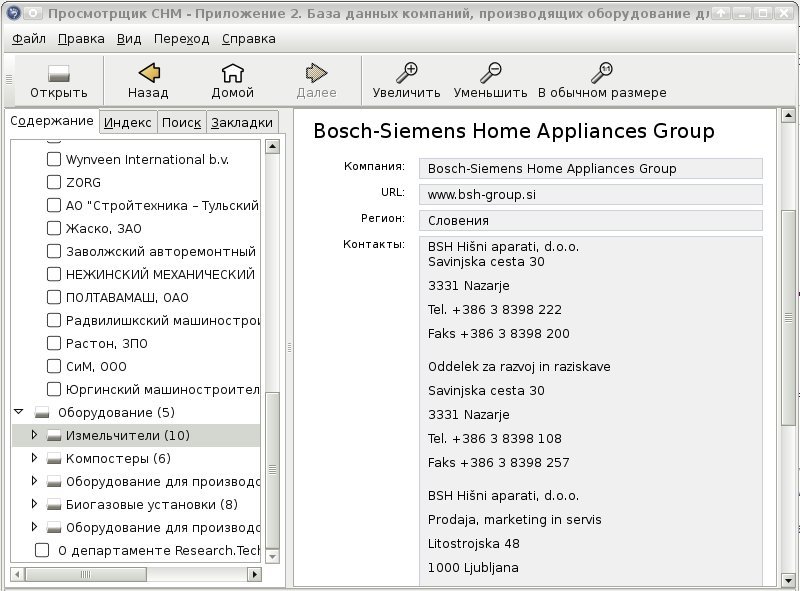Click the URL field www.bsh-group.si
This screenshot has height=591, width=800.
tap(590, 194)
